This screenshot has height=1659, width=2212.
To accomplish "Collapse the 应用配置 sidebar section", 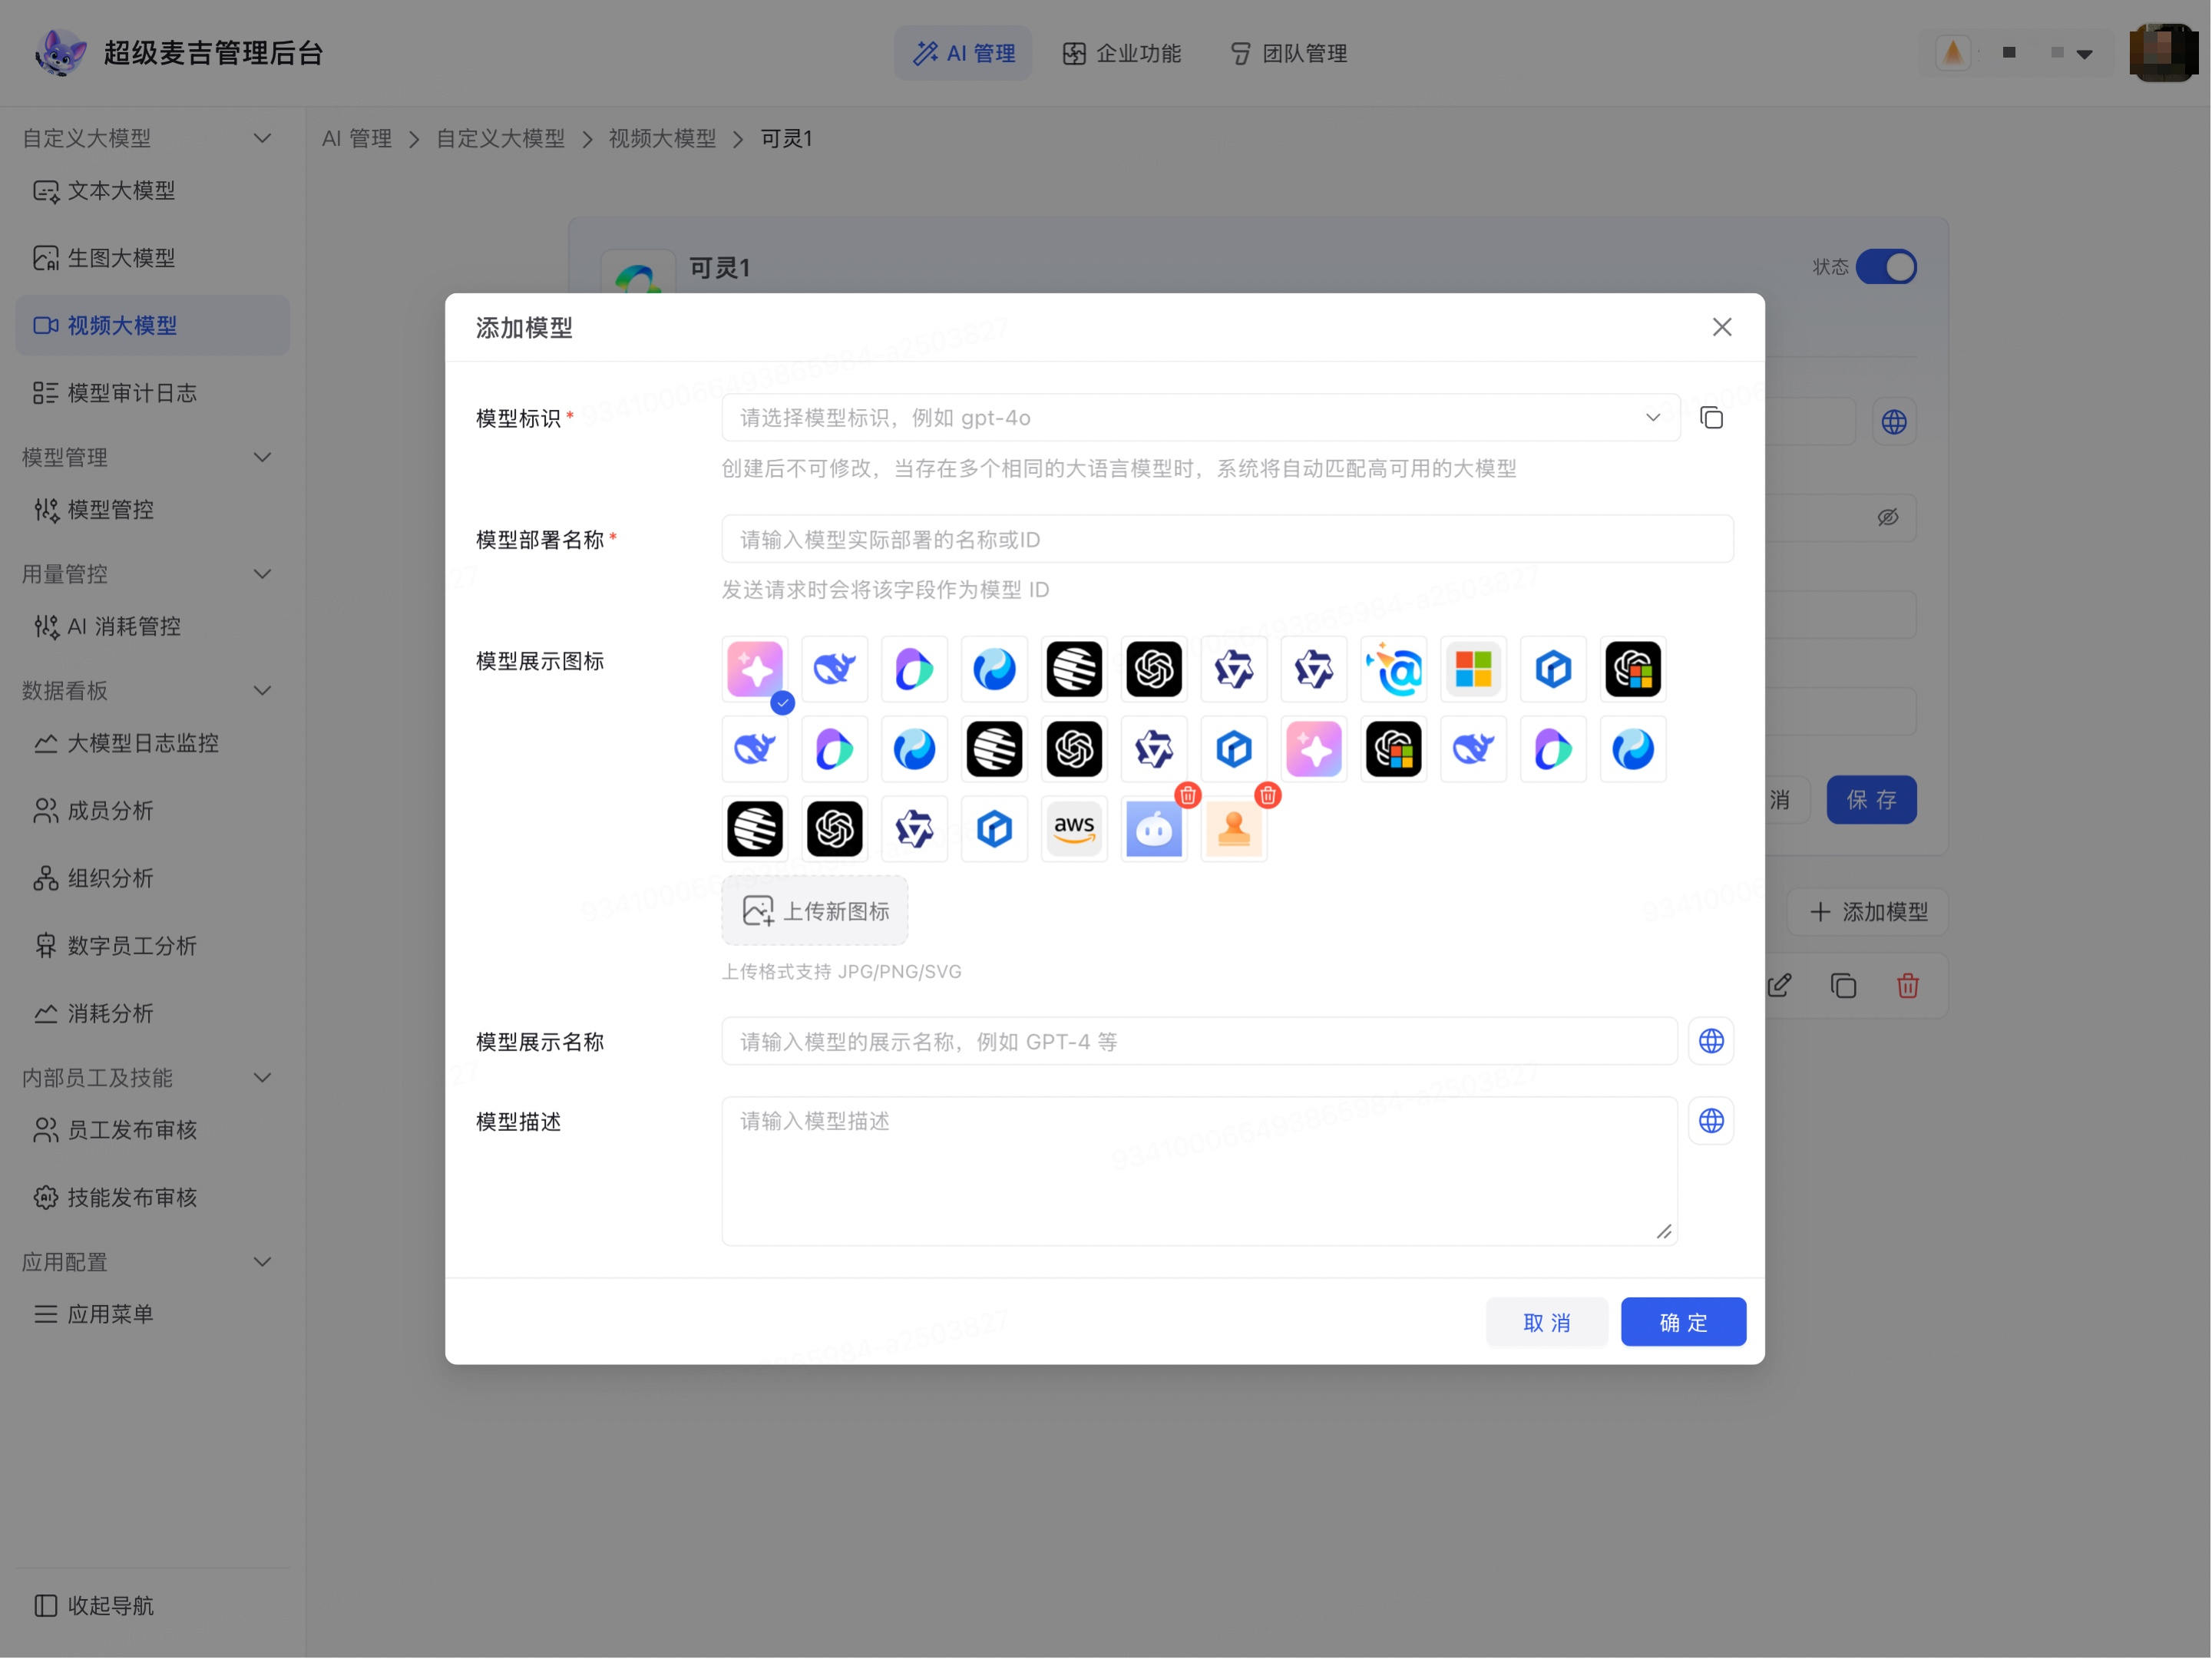I will 262,1262.
